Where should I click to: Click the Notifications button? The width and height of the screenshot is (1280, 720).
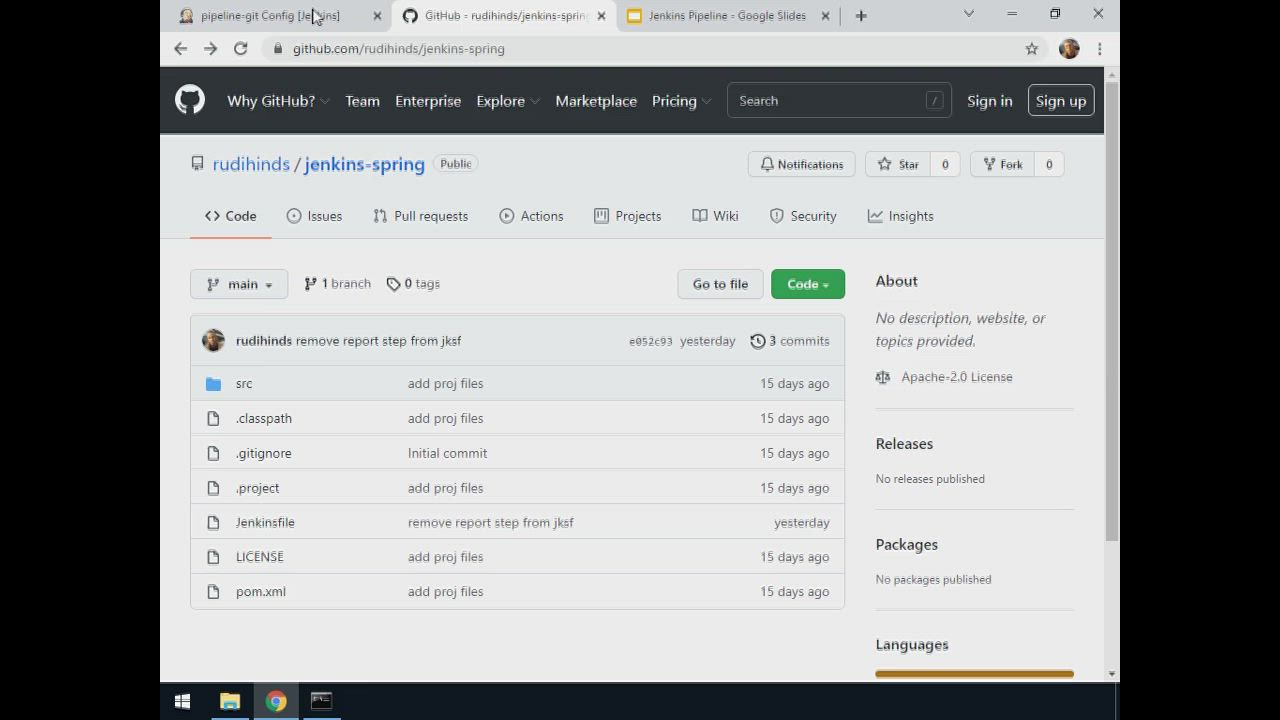coord(801,164)
